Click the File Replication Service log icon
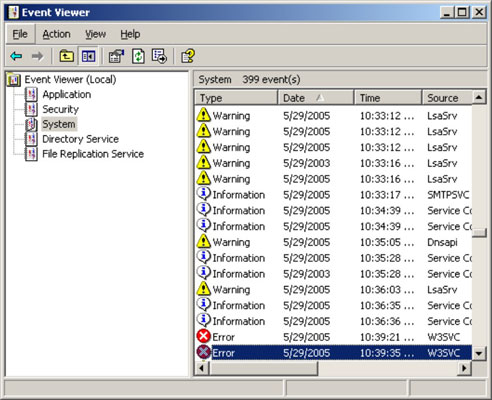Screen dimensions: 492x400 (x=31, y=154)
